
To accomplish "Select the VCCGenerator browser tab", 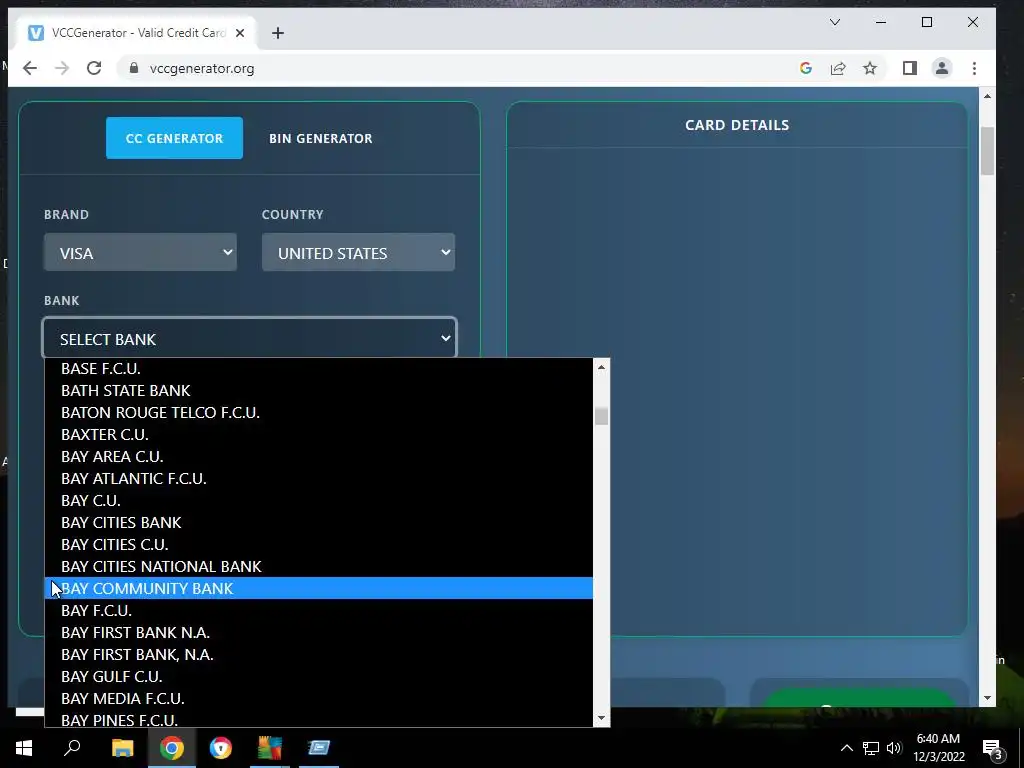I will (134, 33).
